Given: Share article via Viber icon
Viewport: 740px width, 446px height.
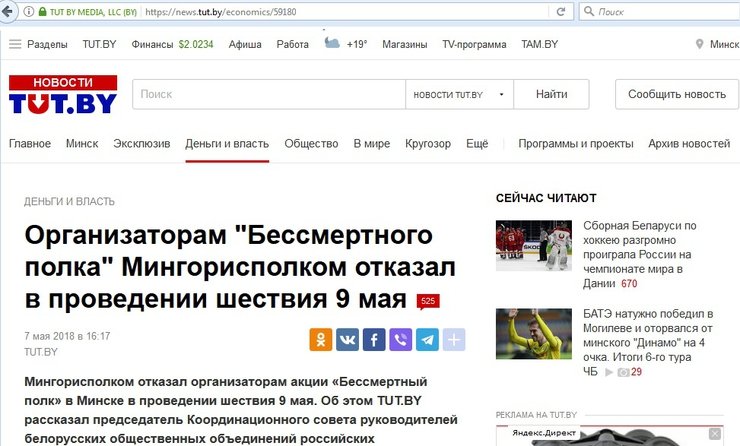Looking at the screenshot, I should coord(400,339).
